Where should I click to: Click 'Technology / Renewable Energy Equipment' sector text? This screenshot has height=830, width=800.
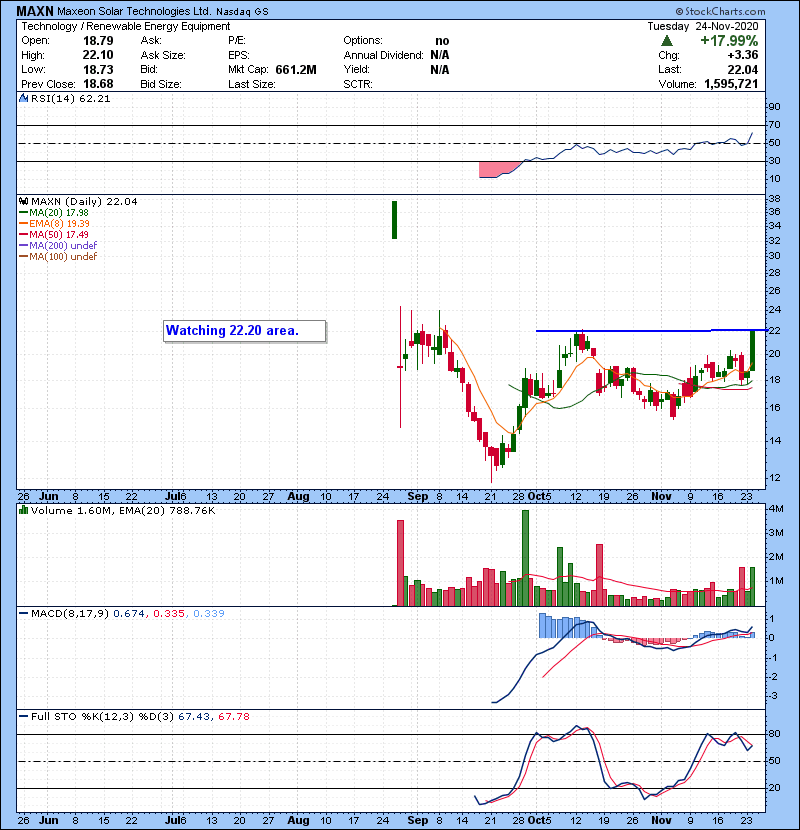(125, 26)
